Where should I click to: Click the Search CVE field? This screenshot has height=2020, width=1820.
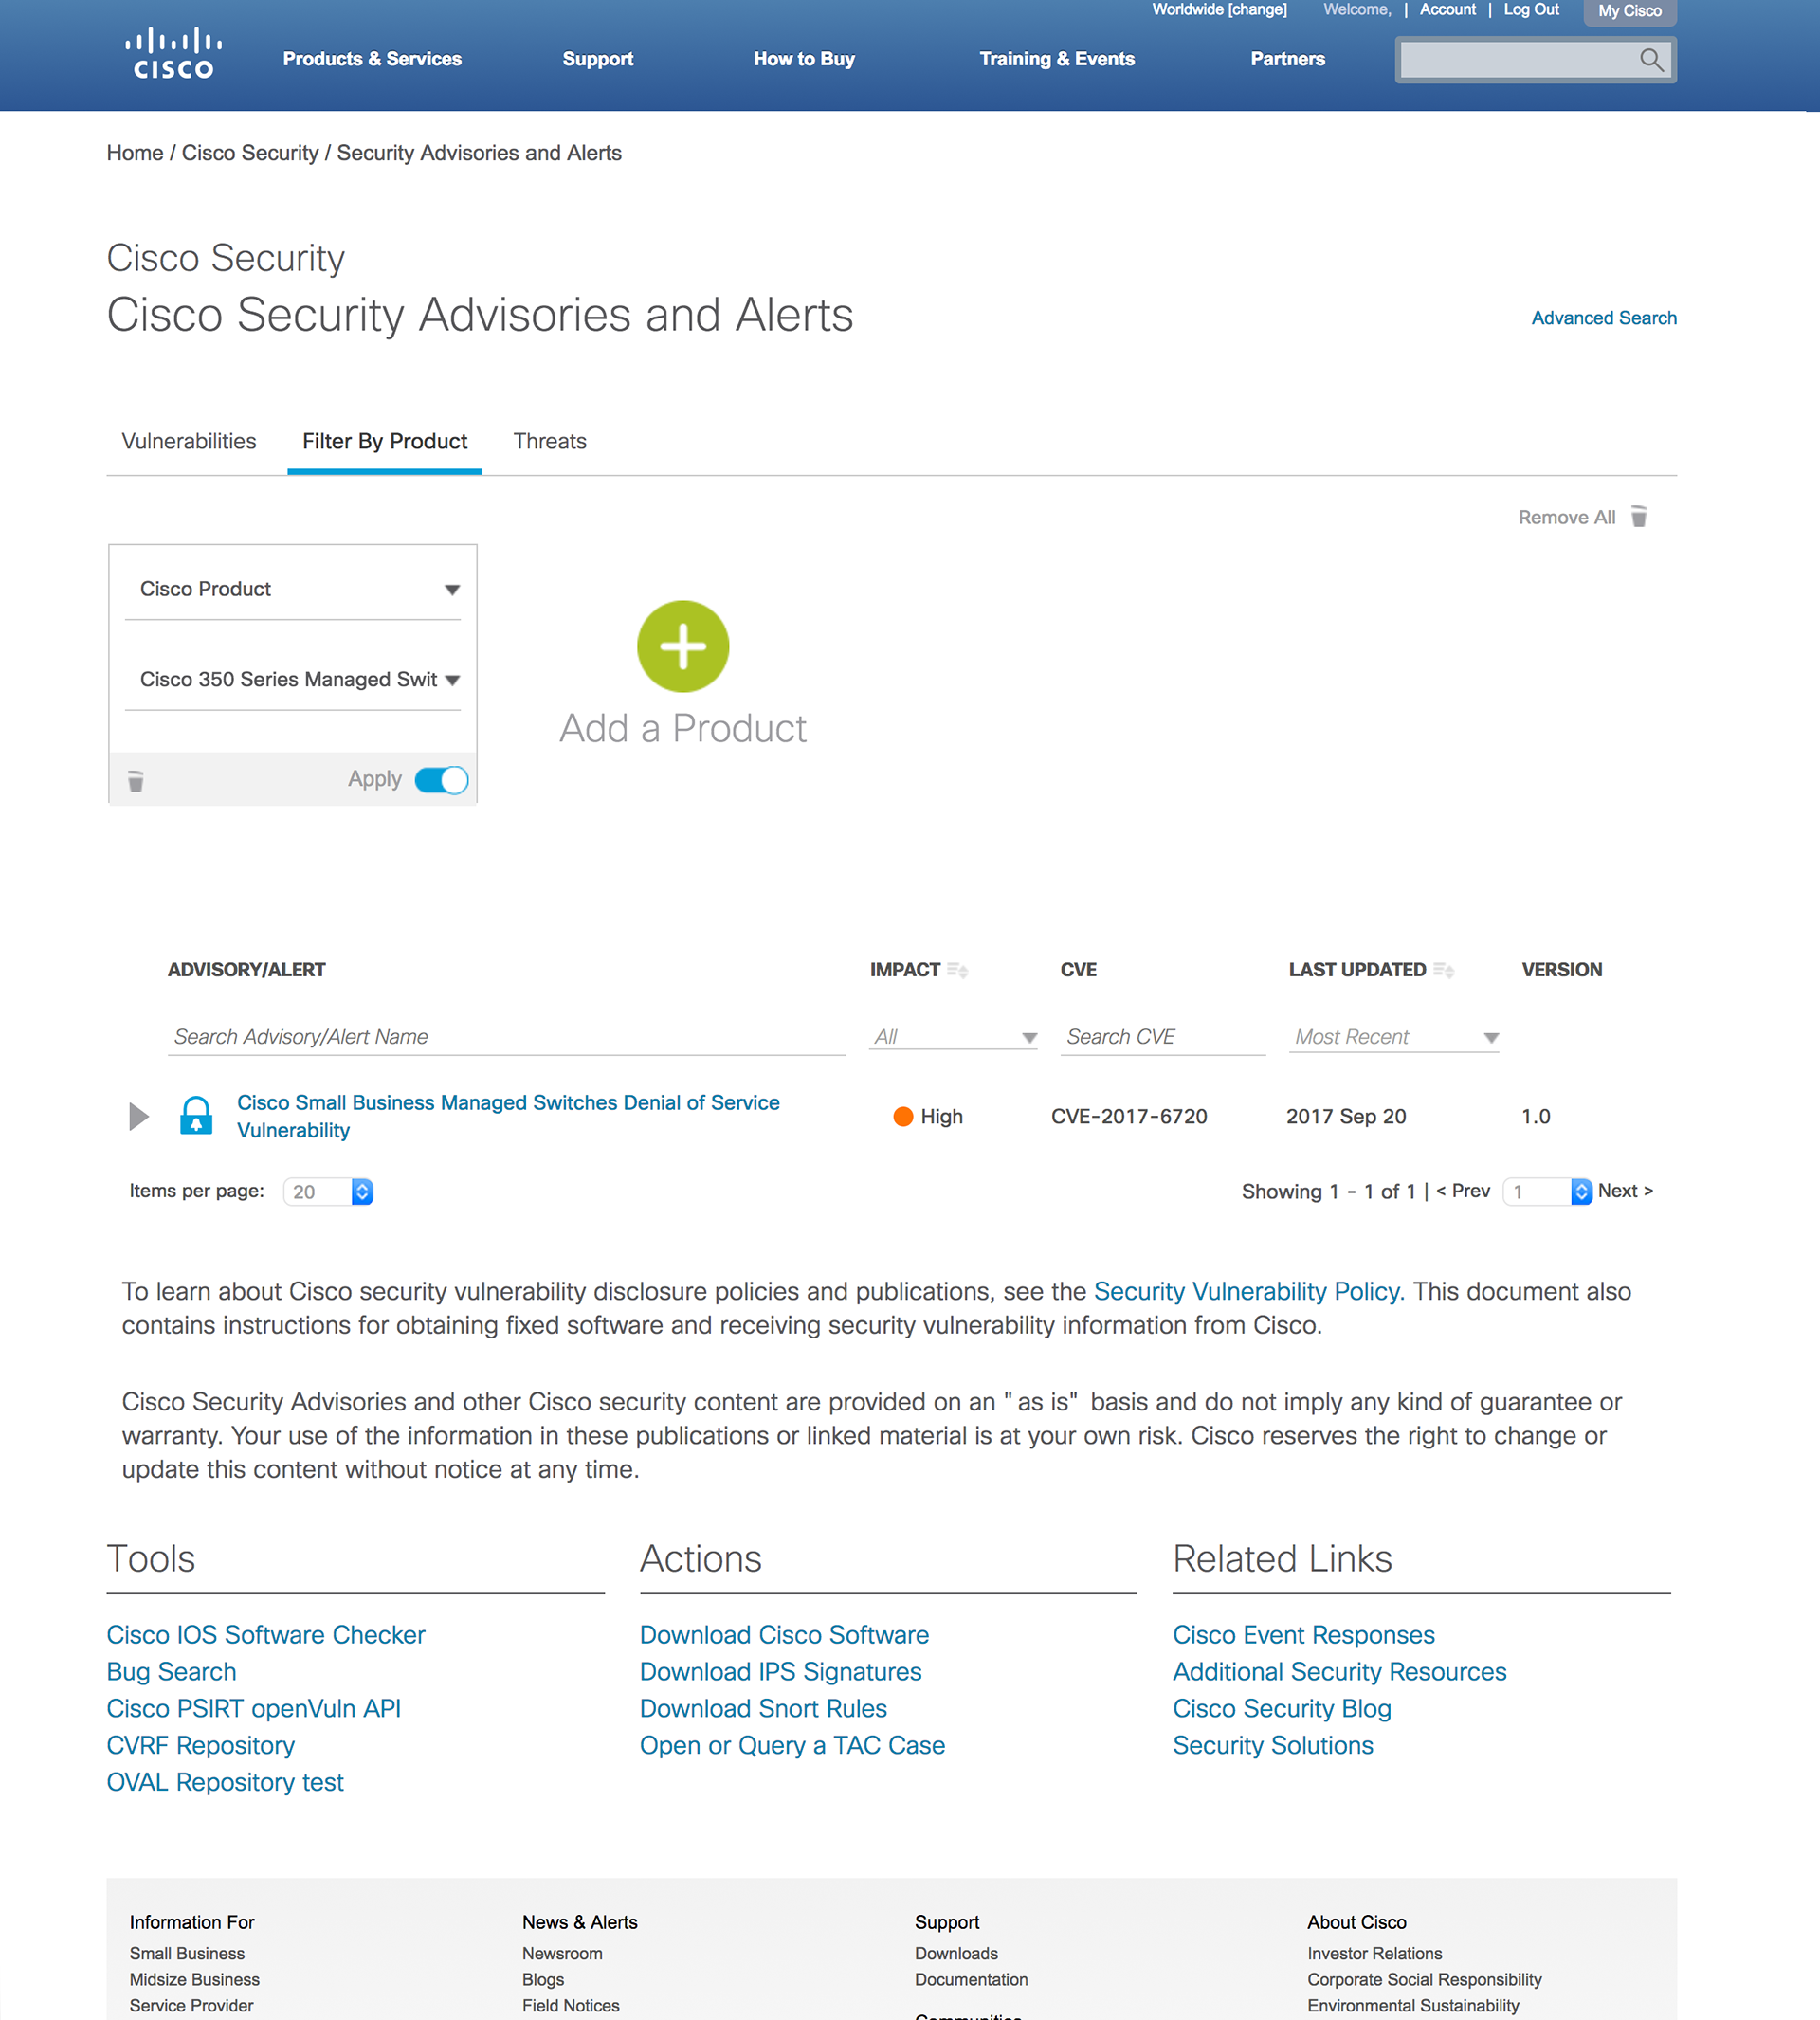1163,1037
